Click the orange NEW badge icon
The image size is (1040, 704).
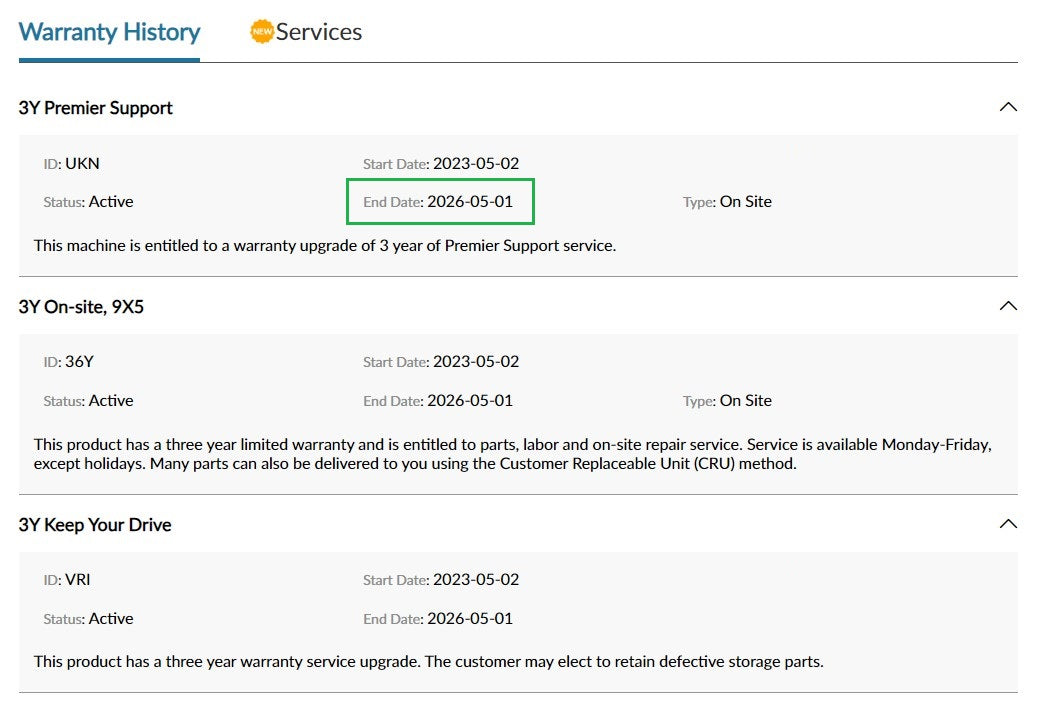click(261, 32)
